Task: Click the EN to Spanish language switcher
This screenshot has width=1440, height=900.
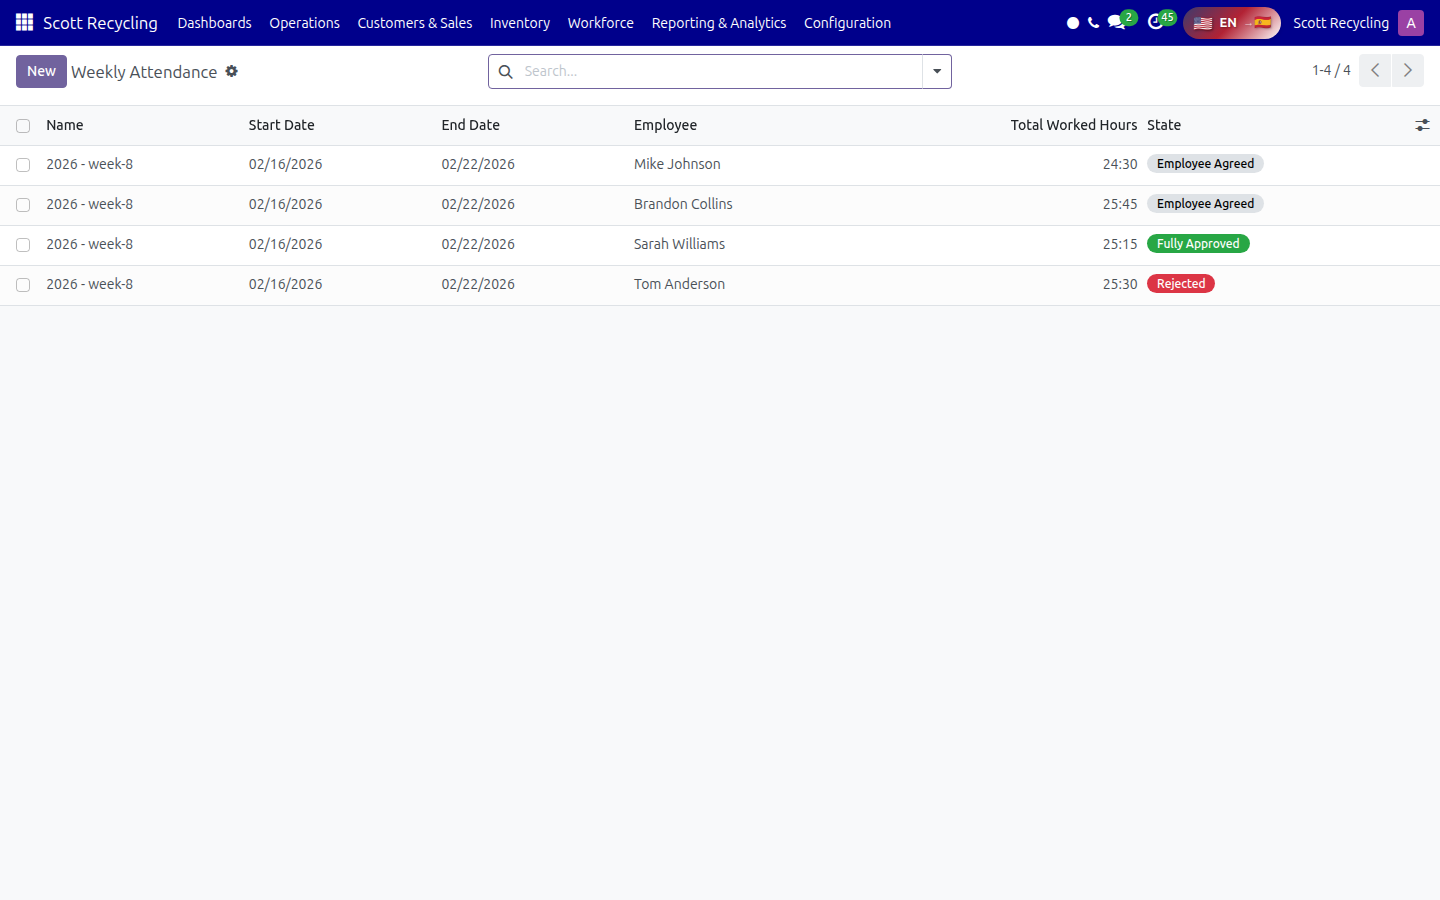Action: point(1232,23)
